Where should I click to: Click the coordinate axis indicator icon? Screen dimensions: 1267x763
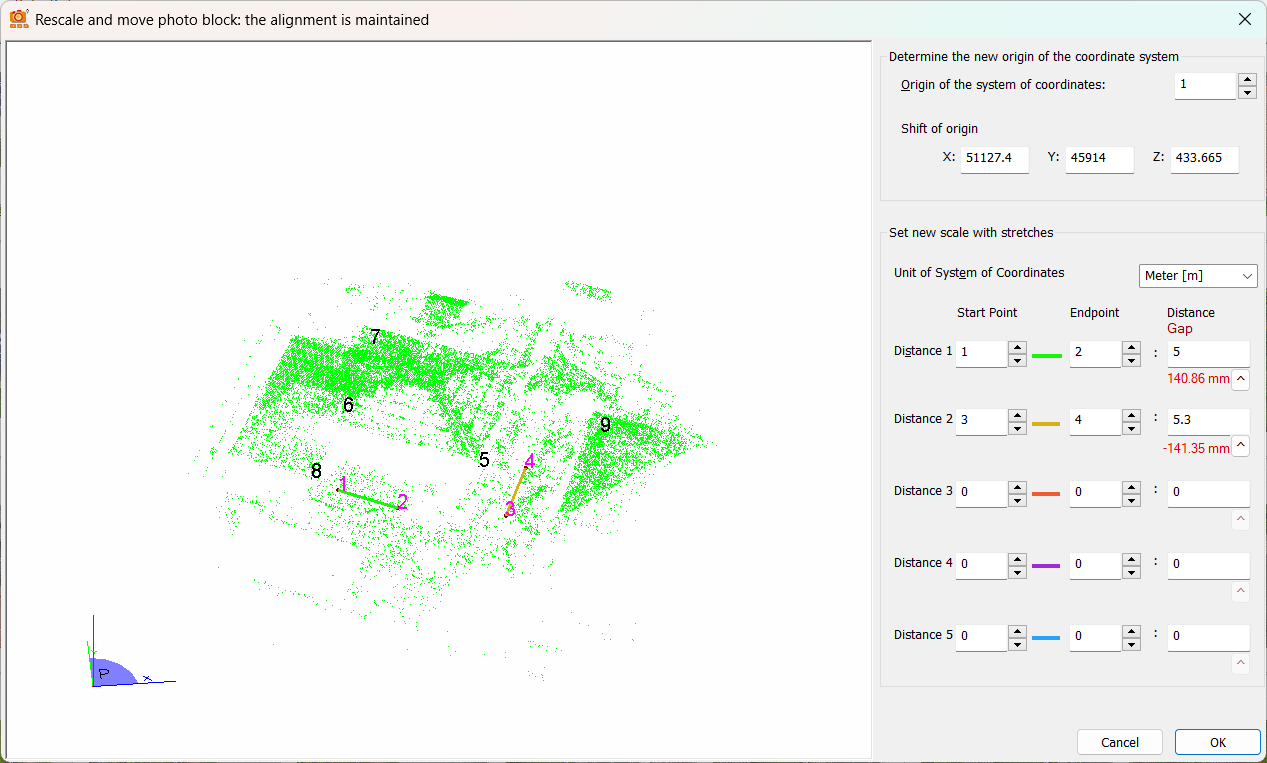click(120, 668)
